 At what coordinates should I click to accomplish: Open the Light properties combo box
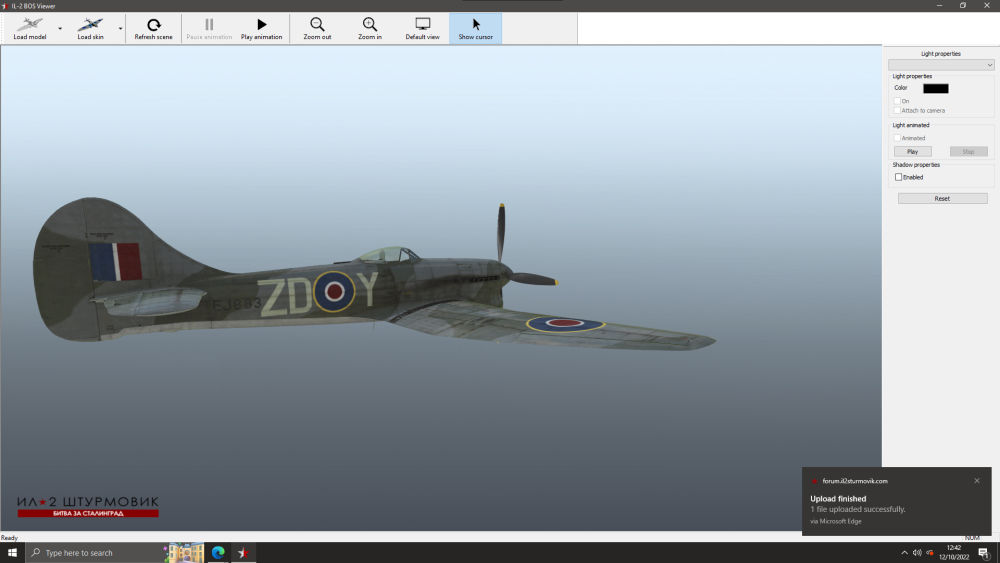click(940, 65)
